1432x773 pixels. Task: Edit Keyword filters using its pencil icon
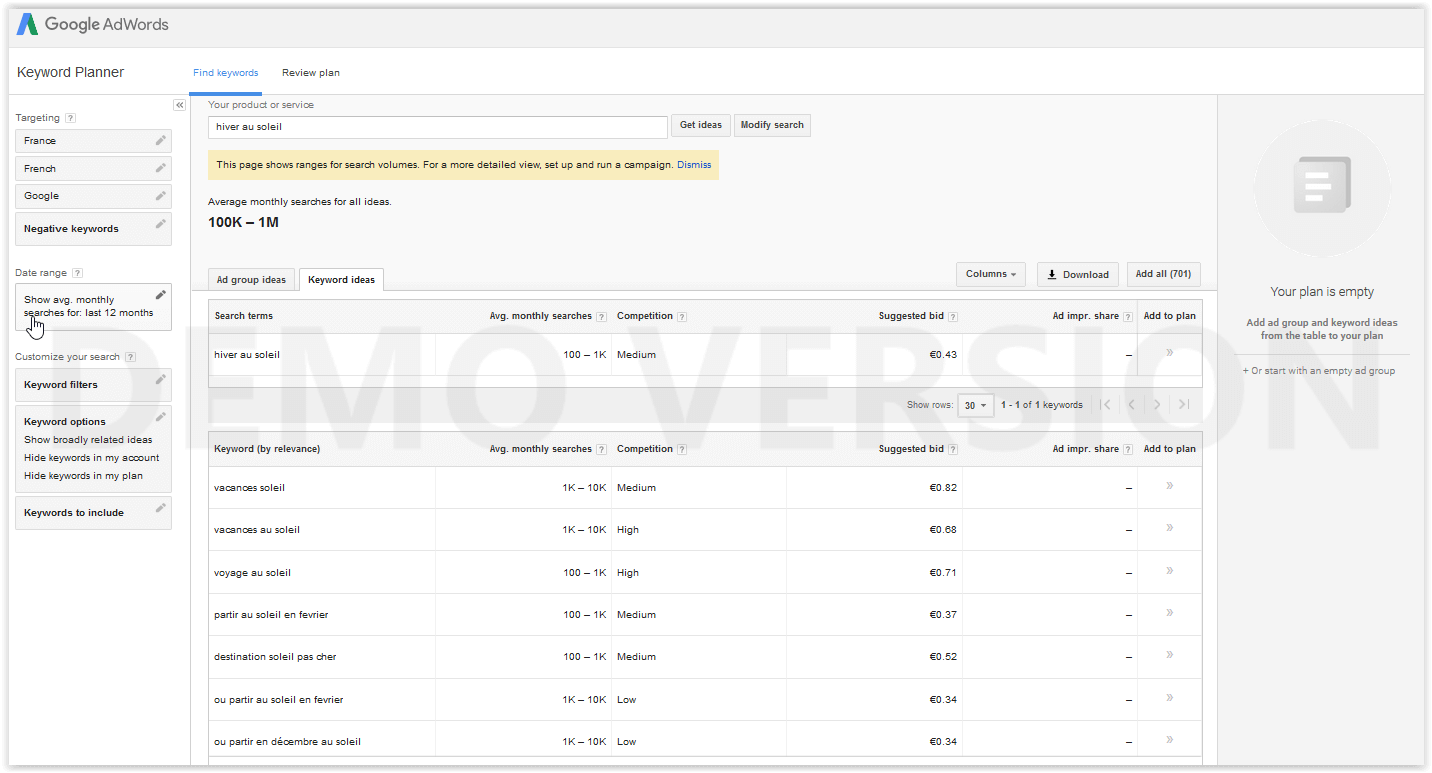pyautogui.click(x=160, y=380)
